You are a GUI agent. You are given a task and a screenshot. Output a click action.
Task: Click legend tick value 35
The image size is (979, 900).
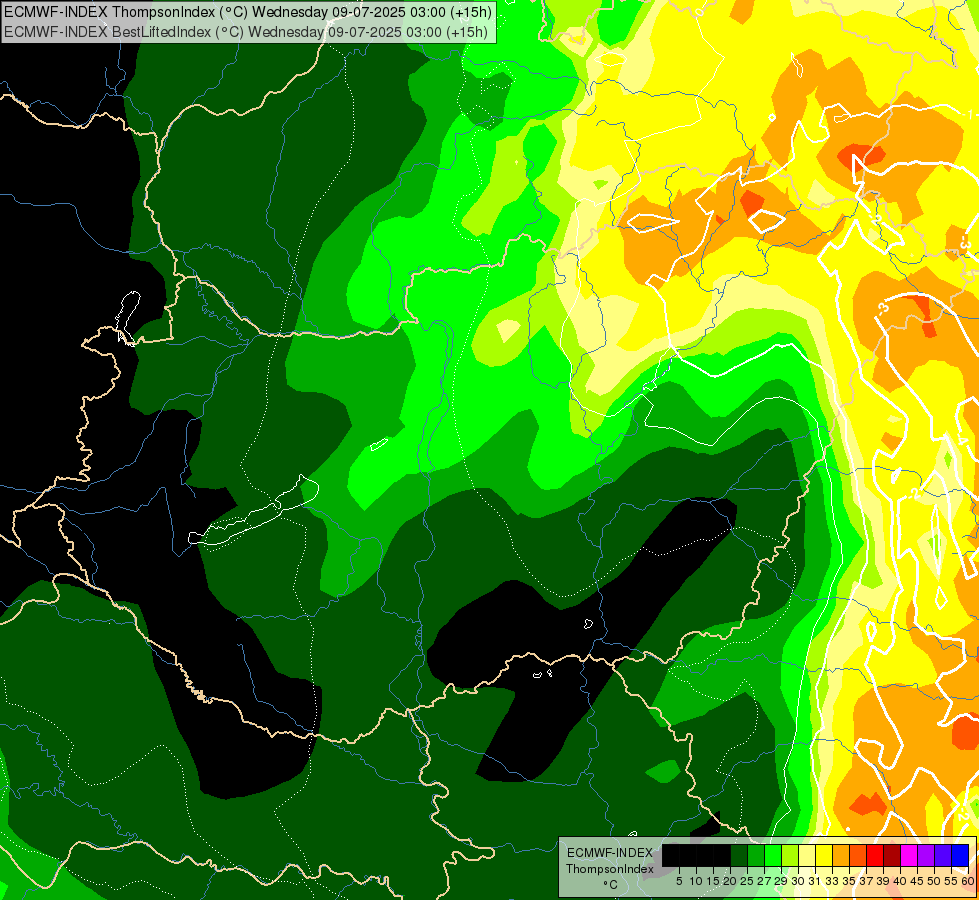click(849, 881)
